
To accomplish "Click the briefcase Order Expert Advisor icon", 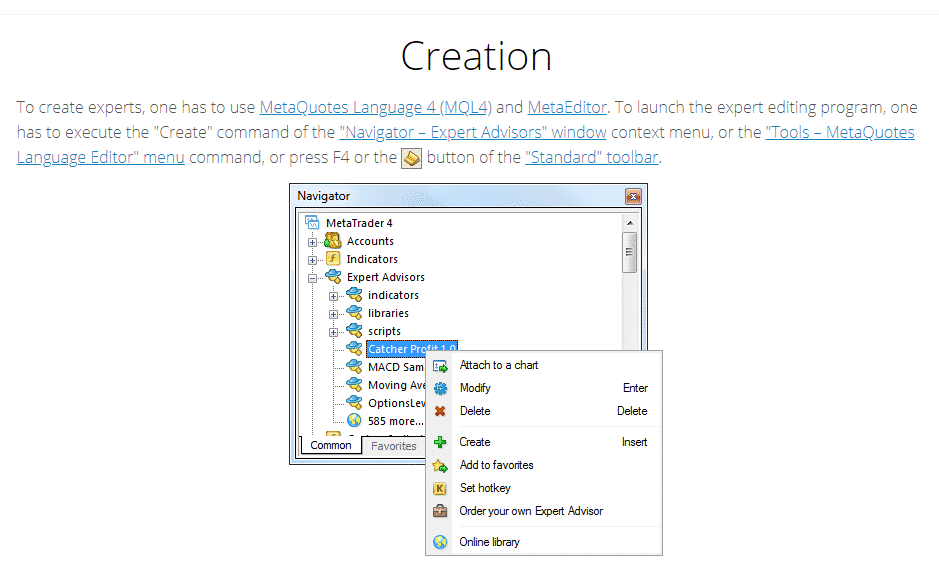I will [440, 511].
